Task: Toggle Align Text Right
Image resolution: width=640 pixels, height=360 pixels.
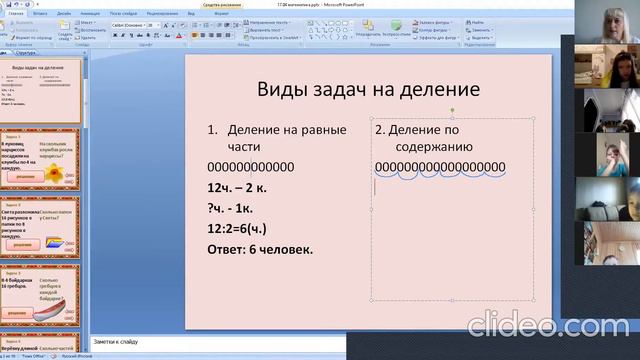Action: pyautogui.click(x=211, y=36)
